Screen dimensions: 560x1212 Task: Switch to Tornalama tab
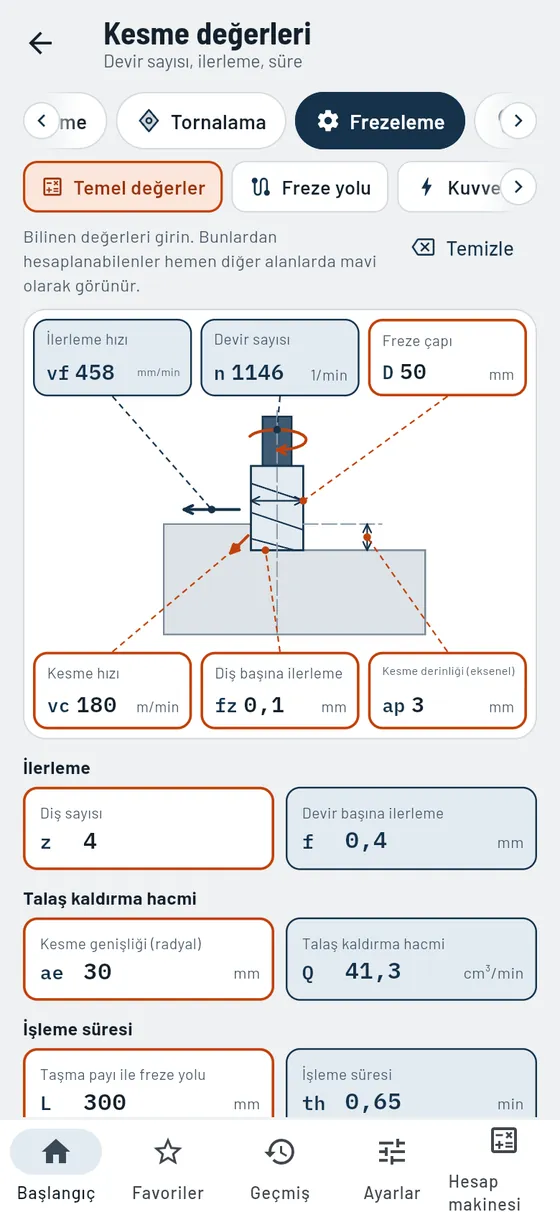(x=203, y=121)
